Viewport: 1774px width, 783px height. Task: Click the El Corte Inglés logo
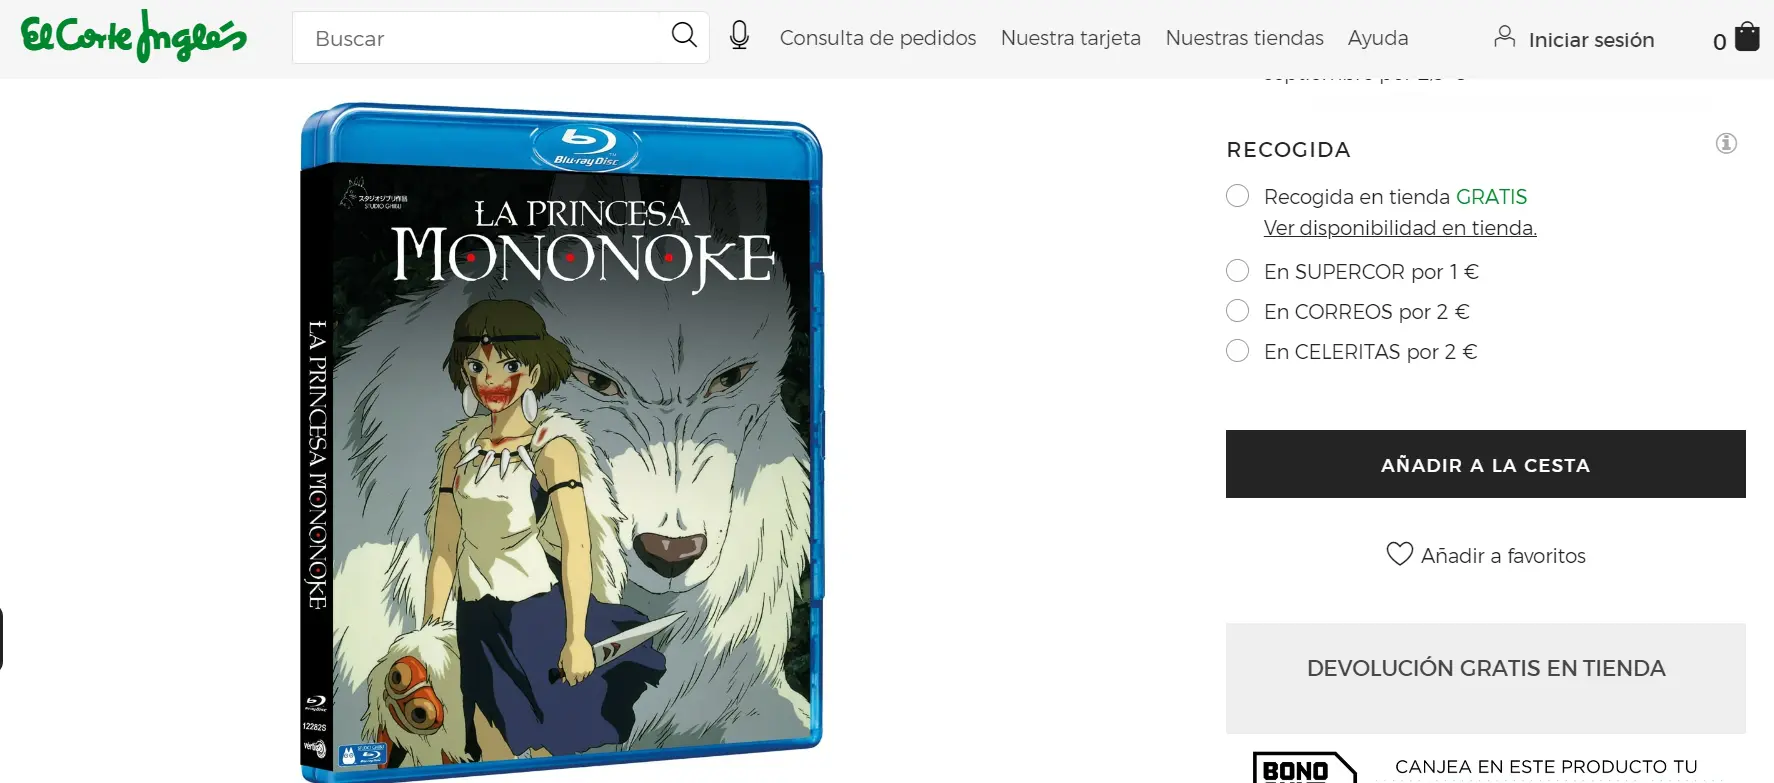(x=134, y=36)
